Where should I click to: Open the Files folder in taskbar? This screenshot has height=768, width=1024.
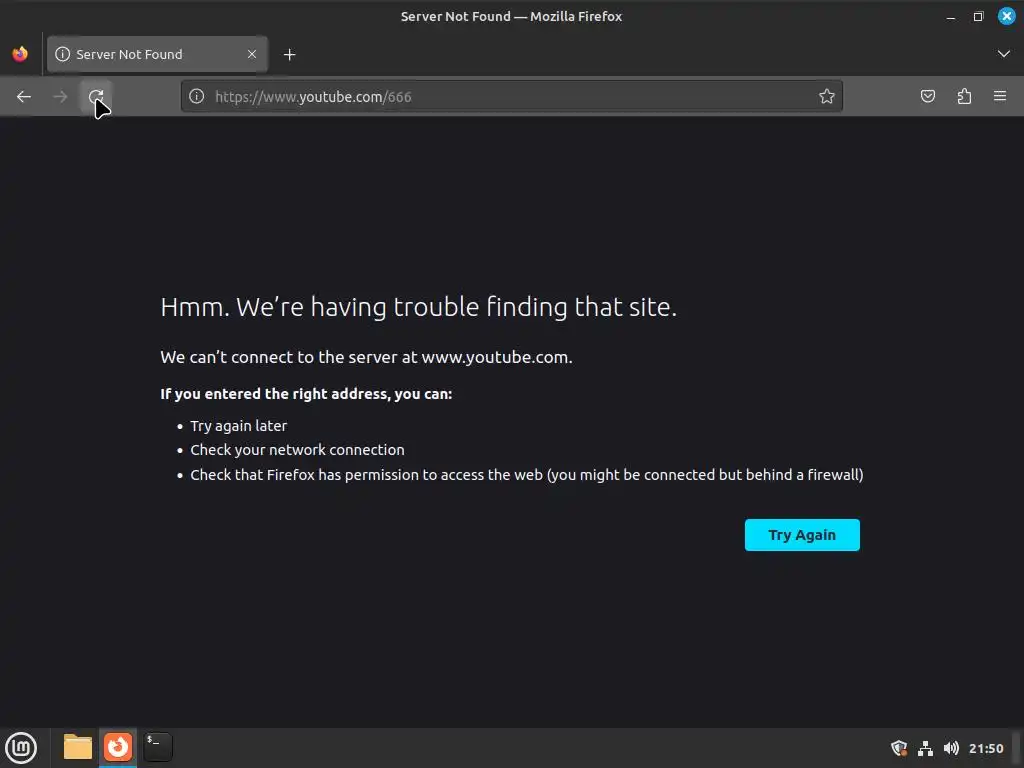click(78, 747)
